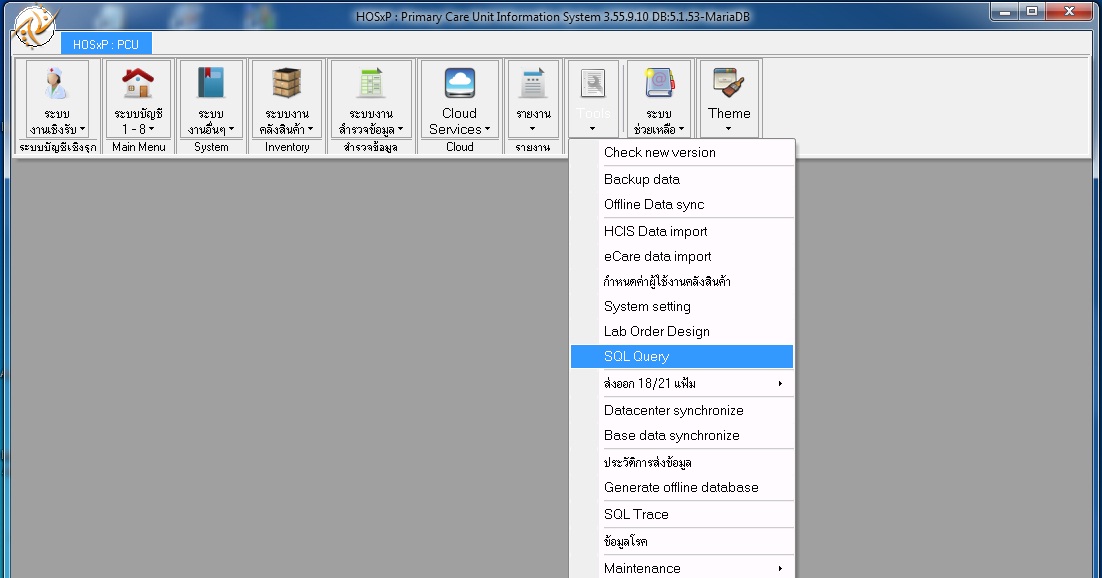Expand the รายงาน dropdown arrow
The image size is (1102, 578).
[532, 129]
